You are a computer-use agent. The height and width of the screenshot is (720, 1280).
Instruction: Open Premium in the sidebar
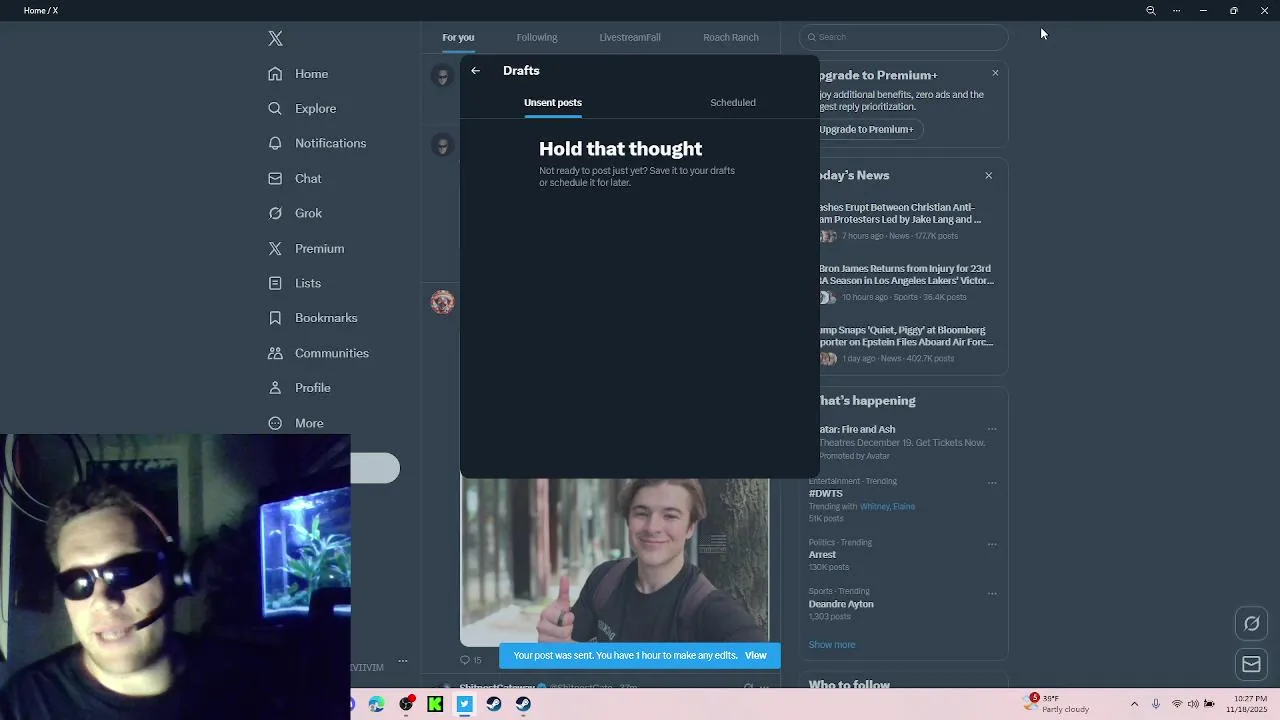coord(306,248)
